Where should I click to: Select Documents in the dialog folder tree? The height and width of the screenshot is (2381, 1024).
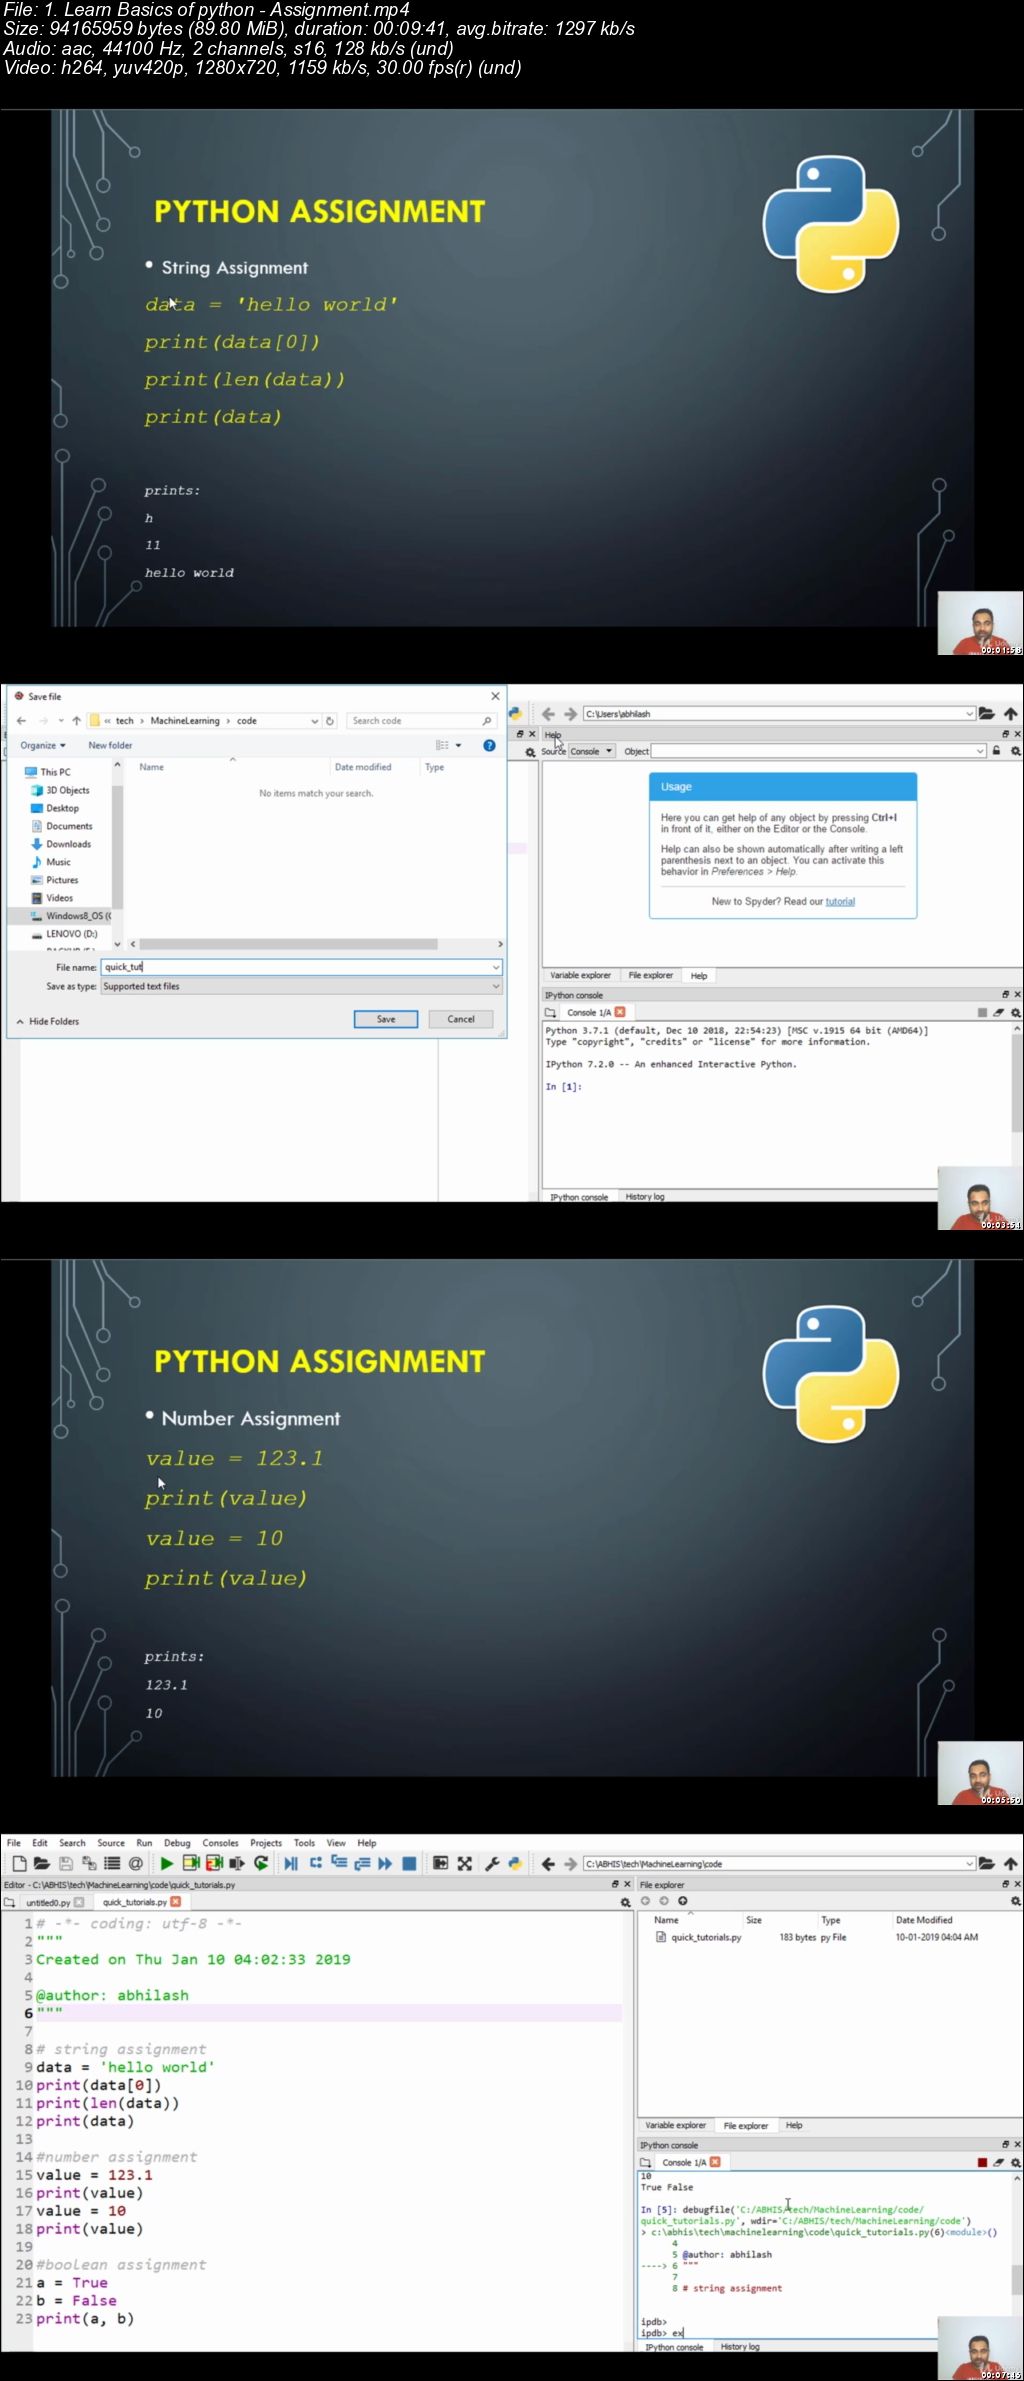69,826
